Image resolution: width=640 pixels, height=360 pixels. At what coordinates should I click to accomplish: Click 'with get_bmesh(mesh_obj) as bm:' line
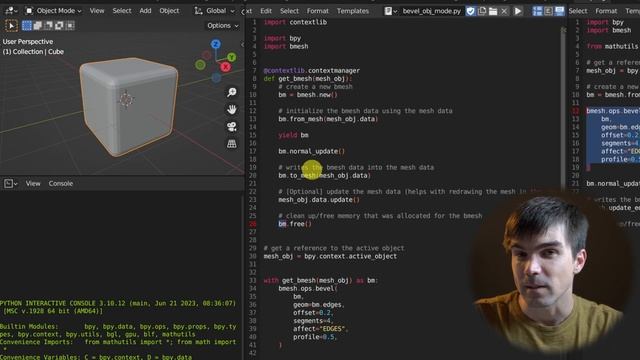(x=320, y=280)
